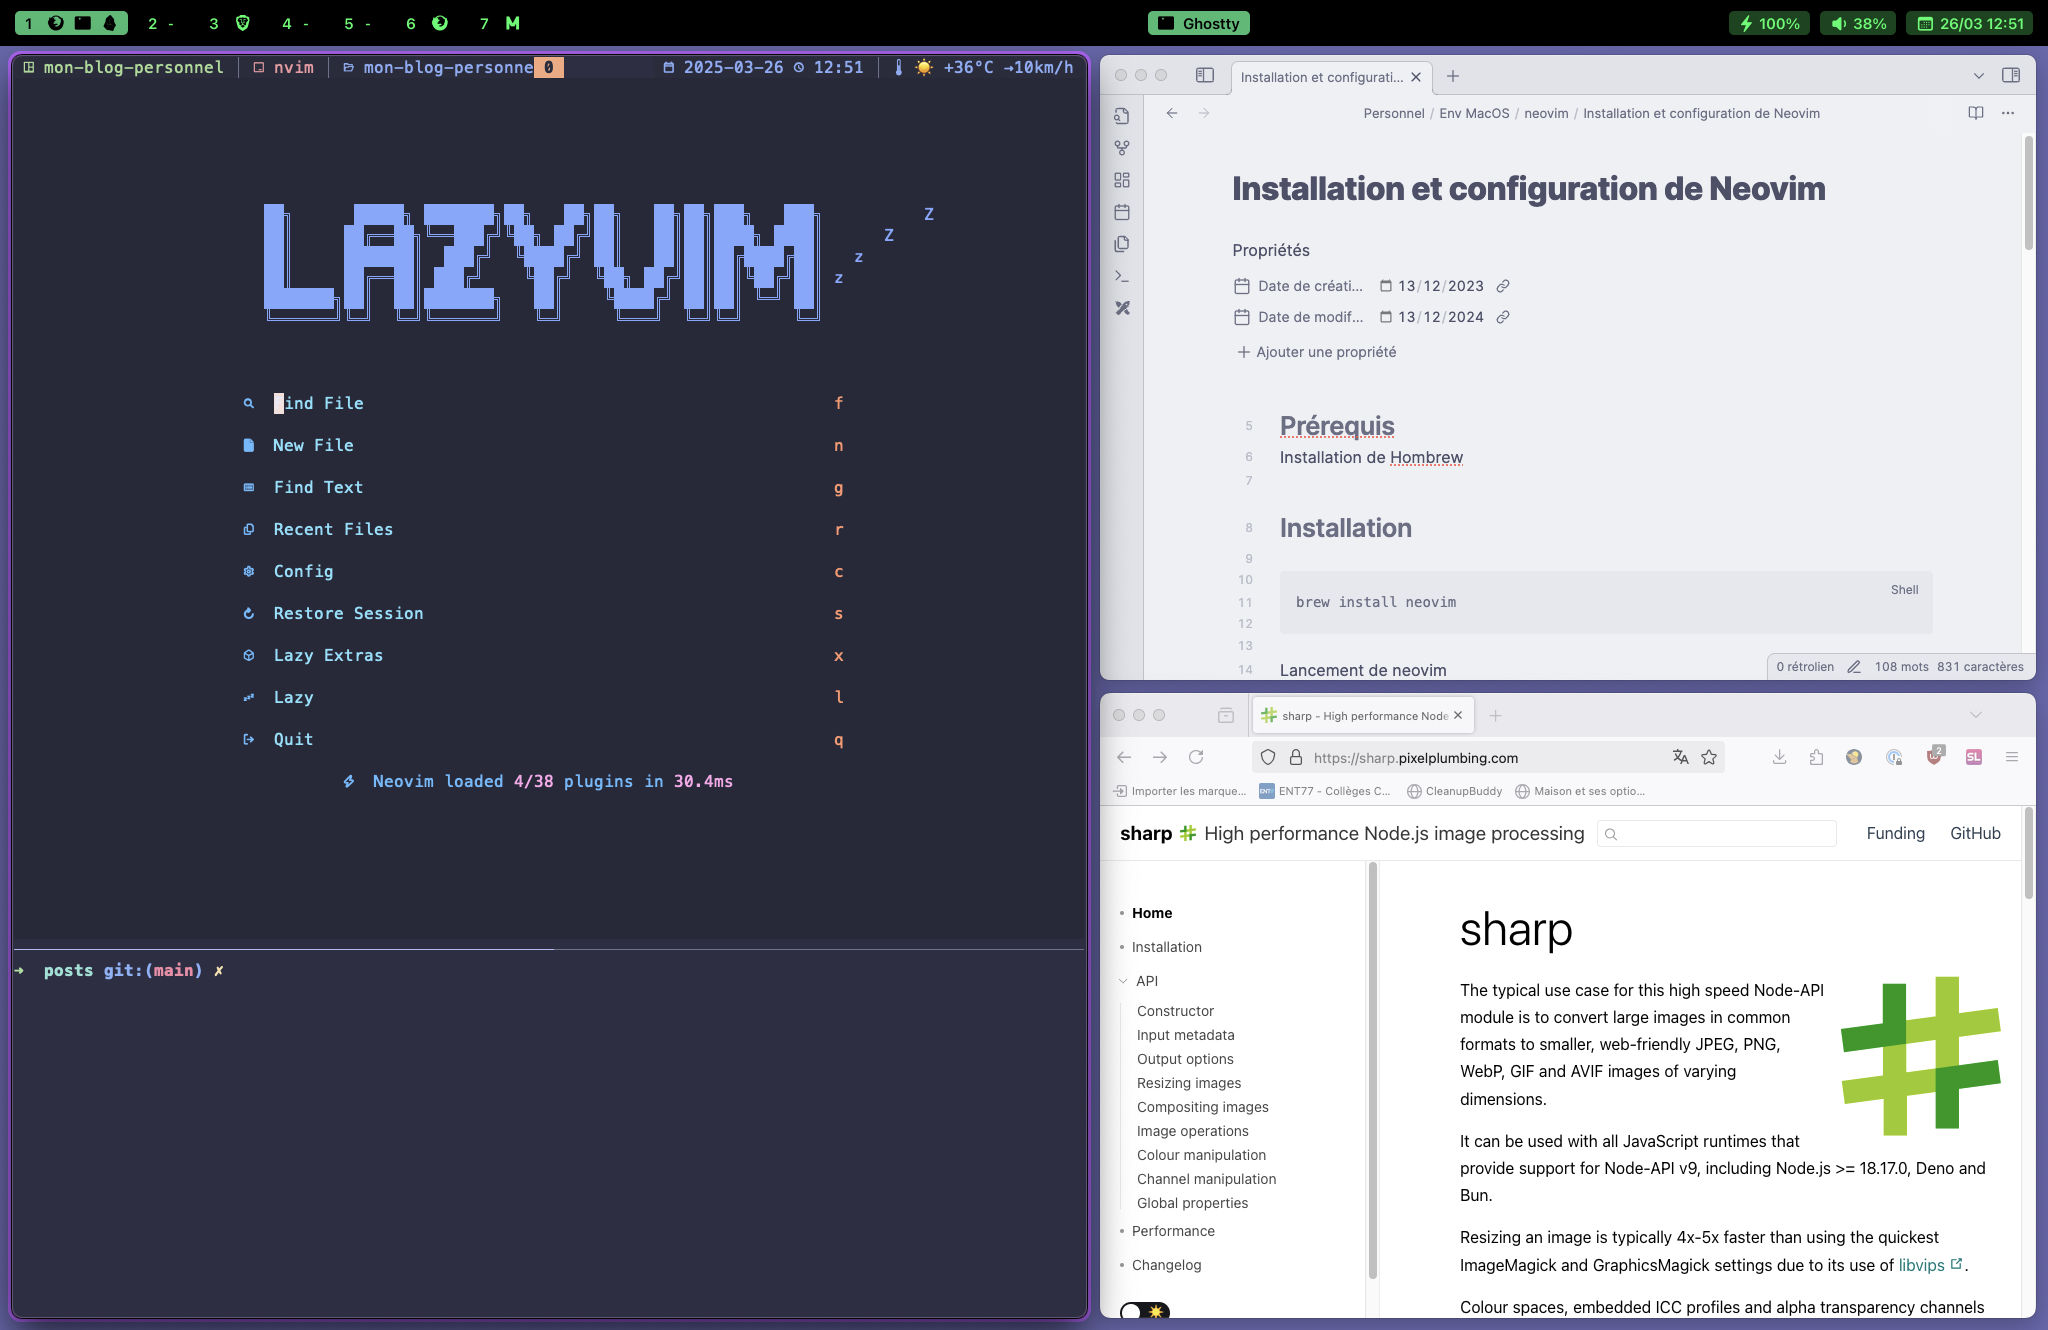This screenshot has height=1330, width=2048.
Task: Select Quit in LazyVim dashboard
Action: pyautogui.click(x=545, y=739)
